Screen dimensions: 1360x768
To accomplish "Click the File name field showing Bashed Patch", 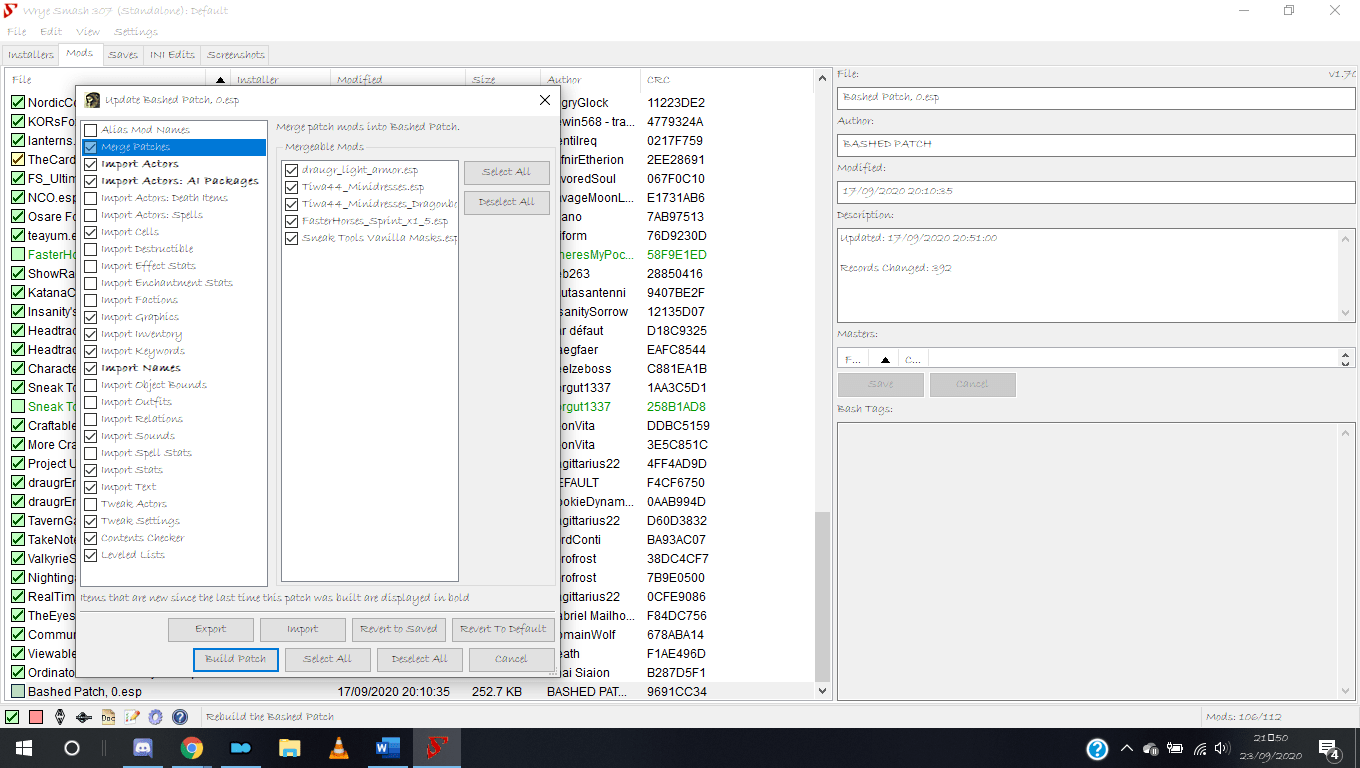I will [1095, 97].
